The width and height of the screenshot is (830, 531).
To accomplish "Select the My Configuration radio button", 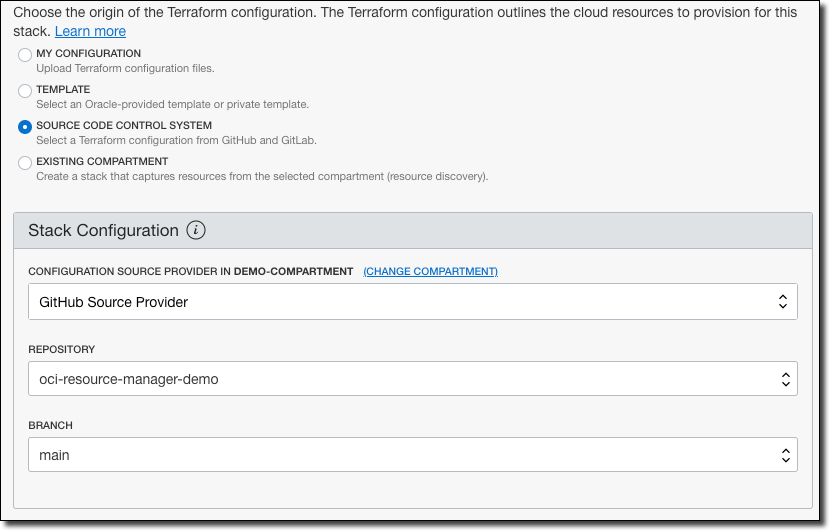I will point(25,55).
